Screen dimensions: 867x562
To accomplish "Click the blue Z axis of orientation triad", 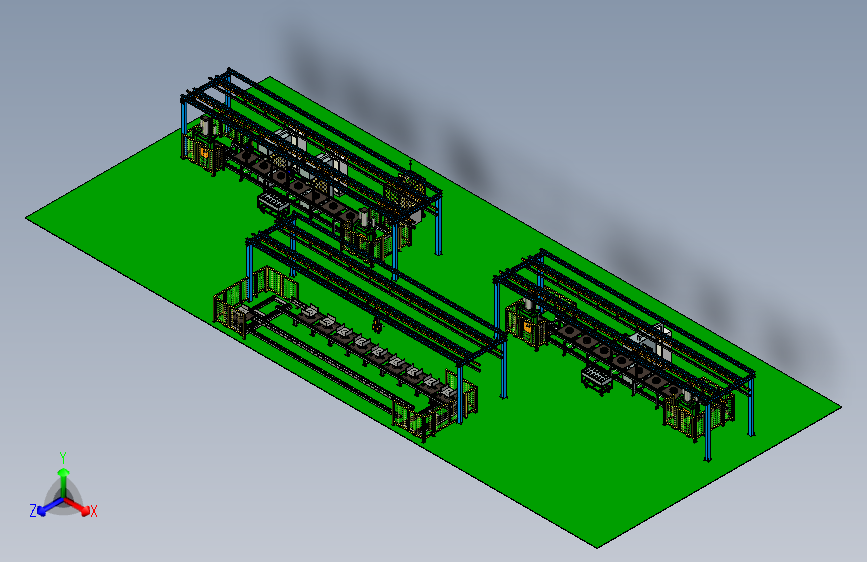I will pyautogui.click(x=49, y=506).
